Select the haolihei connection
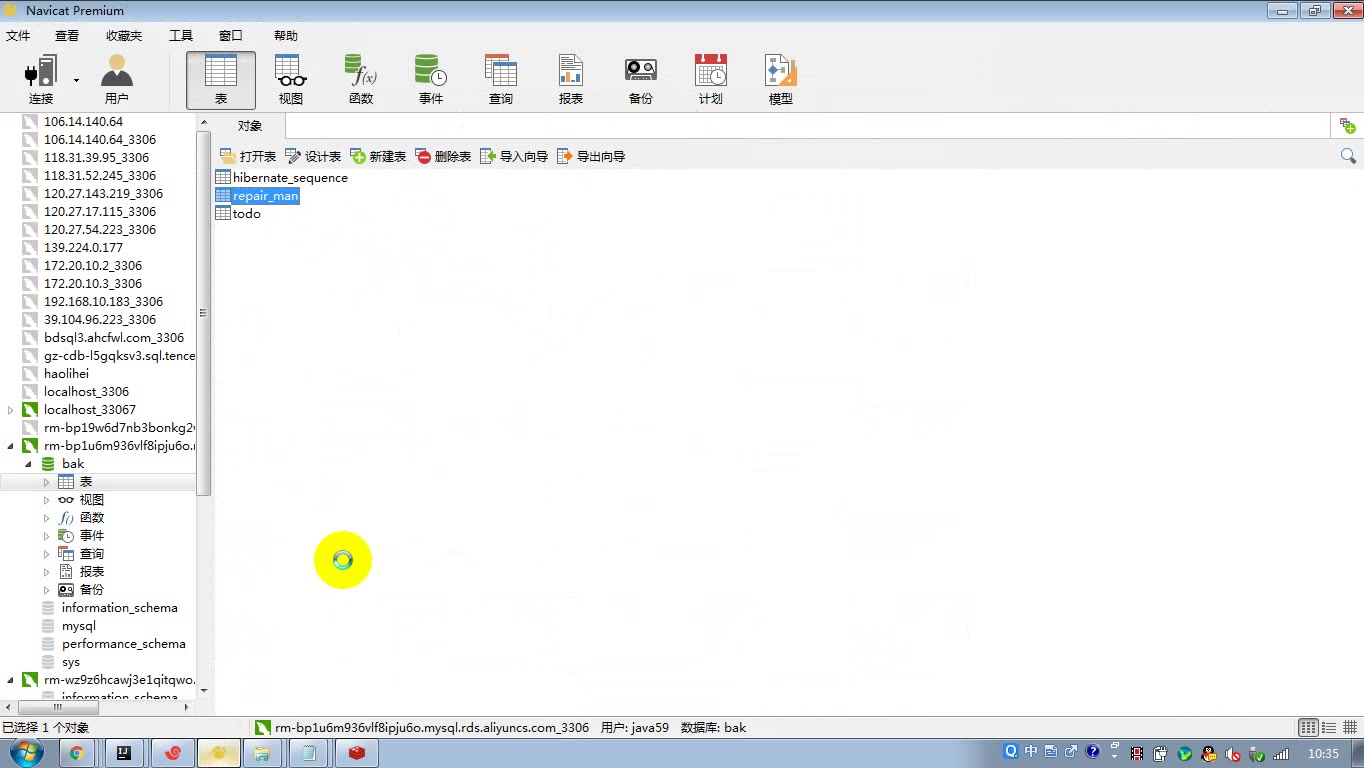 (x=66, y=374)
